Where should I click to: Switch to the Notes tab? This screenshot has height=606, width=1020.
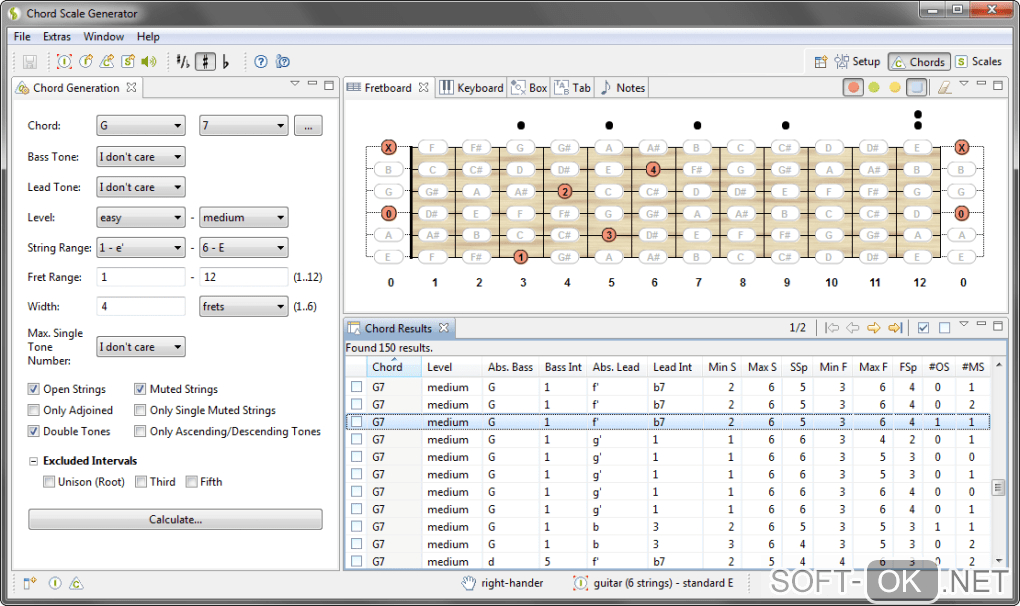[x=623, y=88]
